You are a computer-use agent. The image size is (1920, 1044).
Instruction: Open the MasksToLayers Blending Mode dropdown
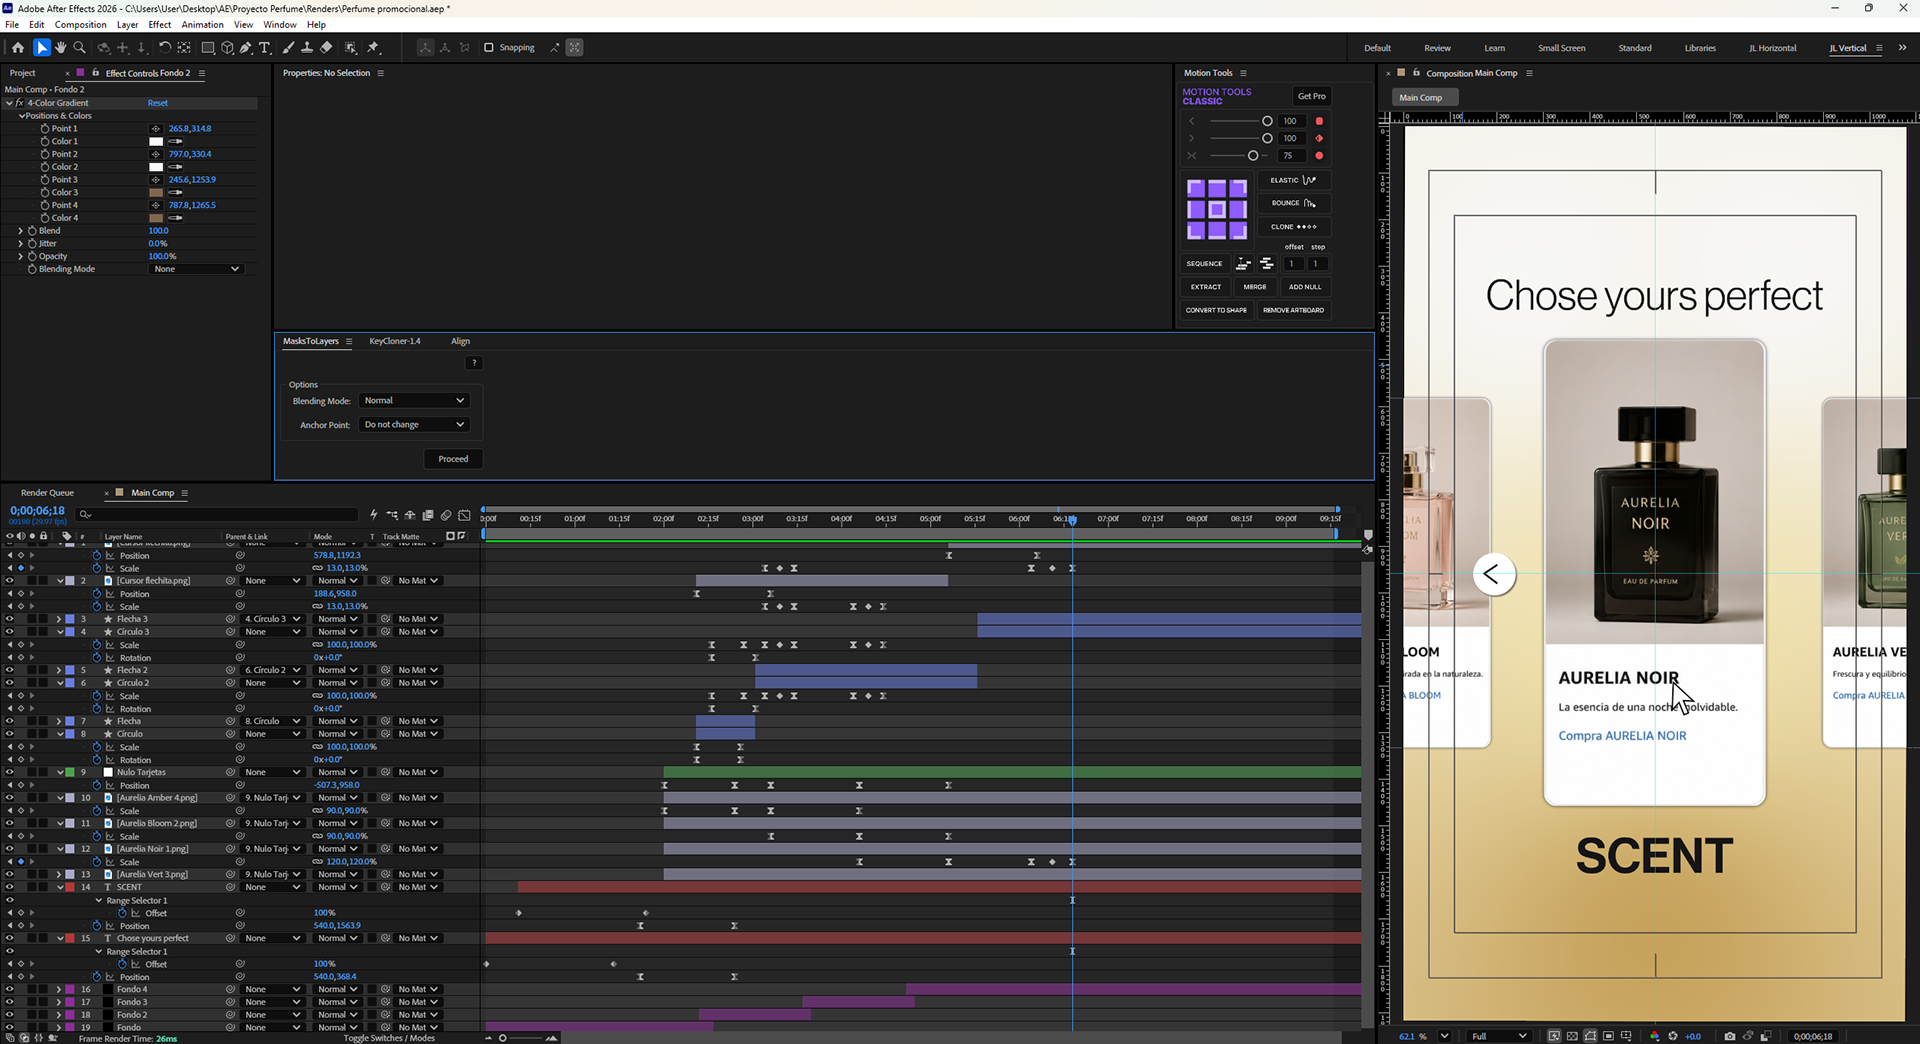tap(414, 400)
